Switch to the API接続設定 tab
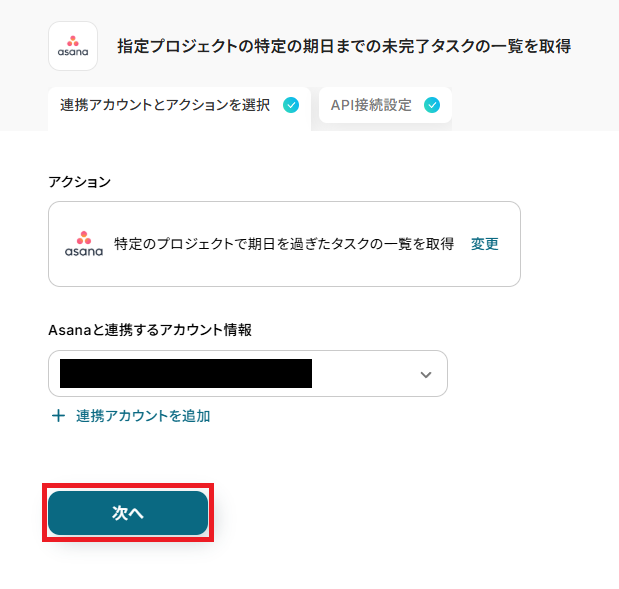The image size is (619, 589). click(x=385, y=105)
